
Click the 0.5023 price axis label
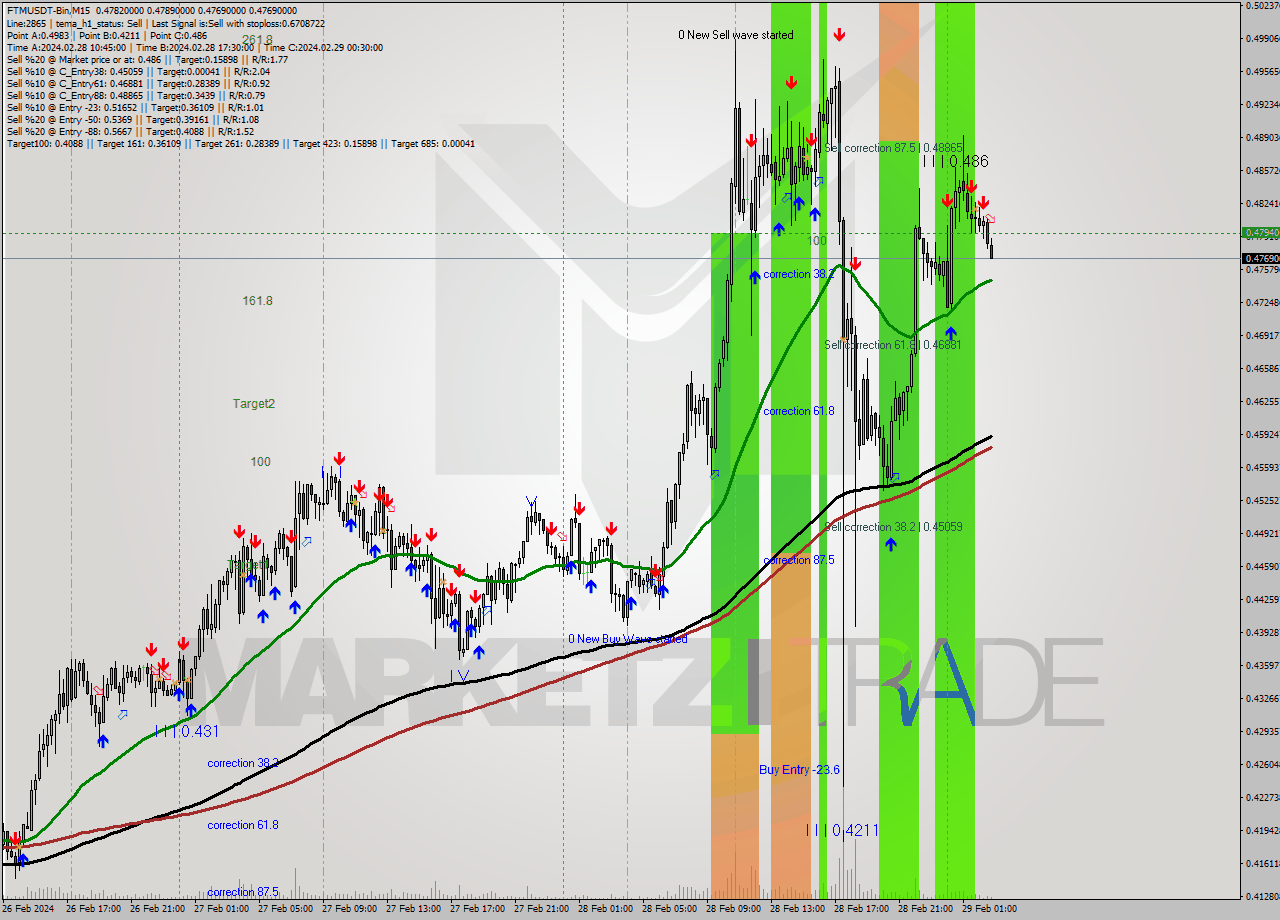[1262, 5]
